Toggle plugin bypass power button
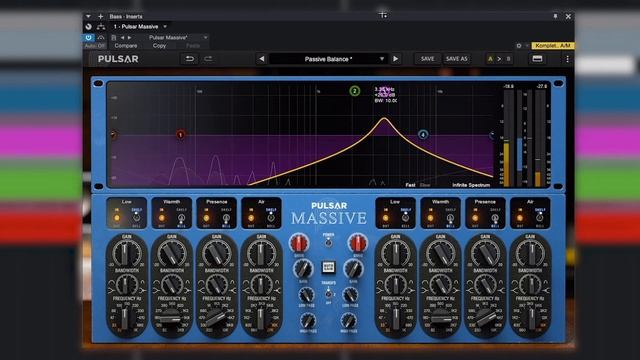Image resolution: width=640 pixels, height=360 pixels. coord(89,38)
